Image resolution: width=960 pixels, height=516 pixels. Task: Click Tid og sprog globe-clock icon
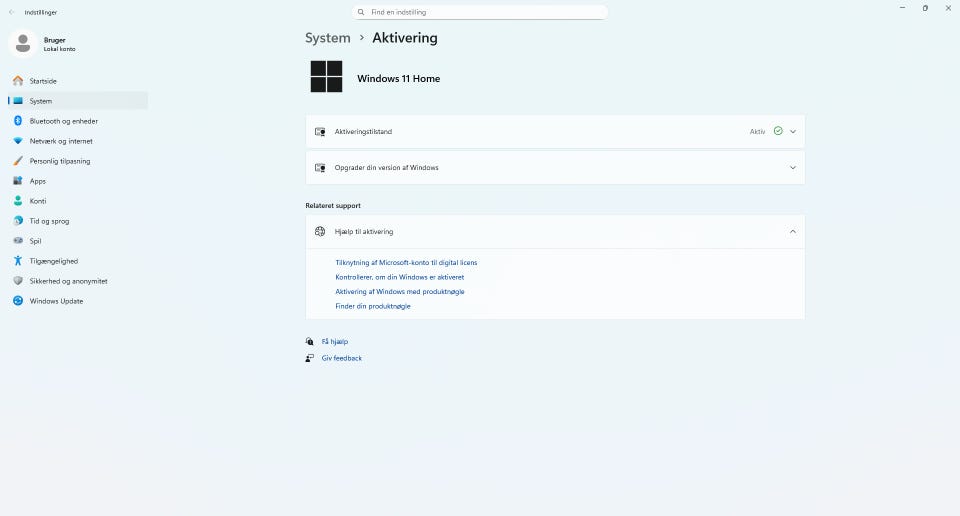tap(18, 221)
